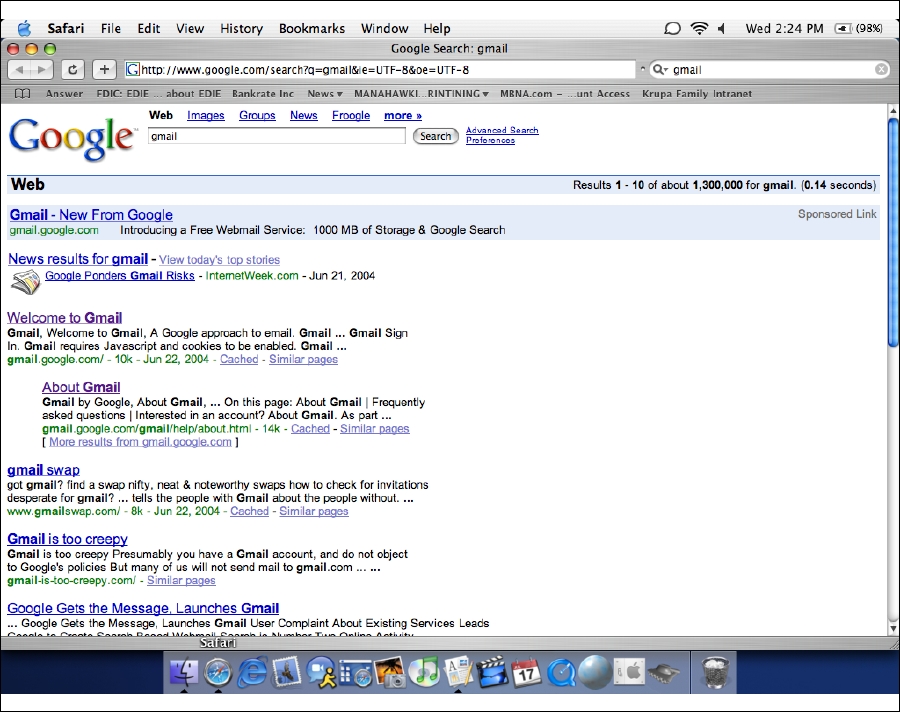This screenshot has width=900, height=712.
Task: Open the Google more » link
Action: 403,115
